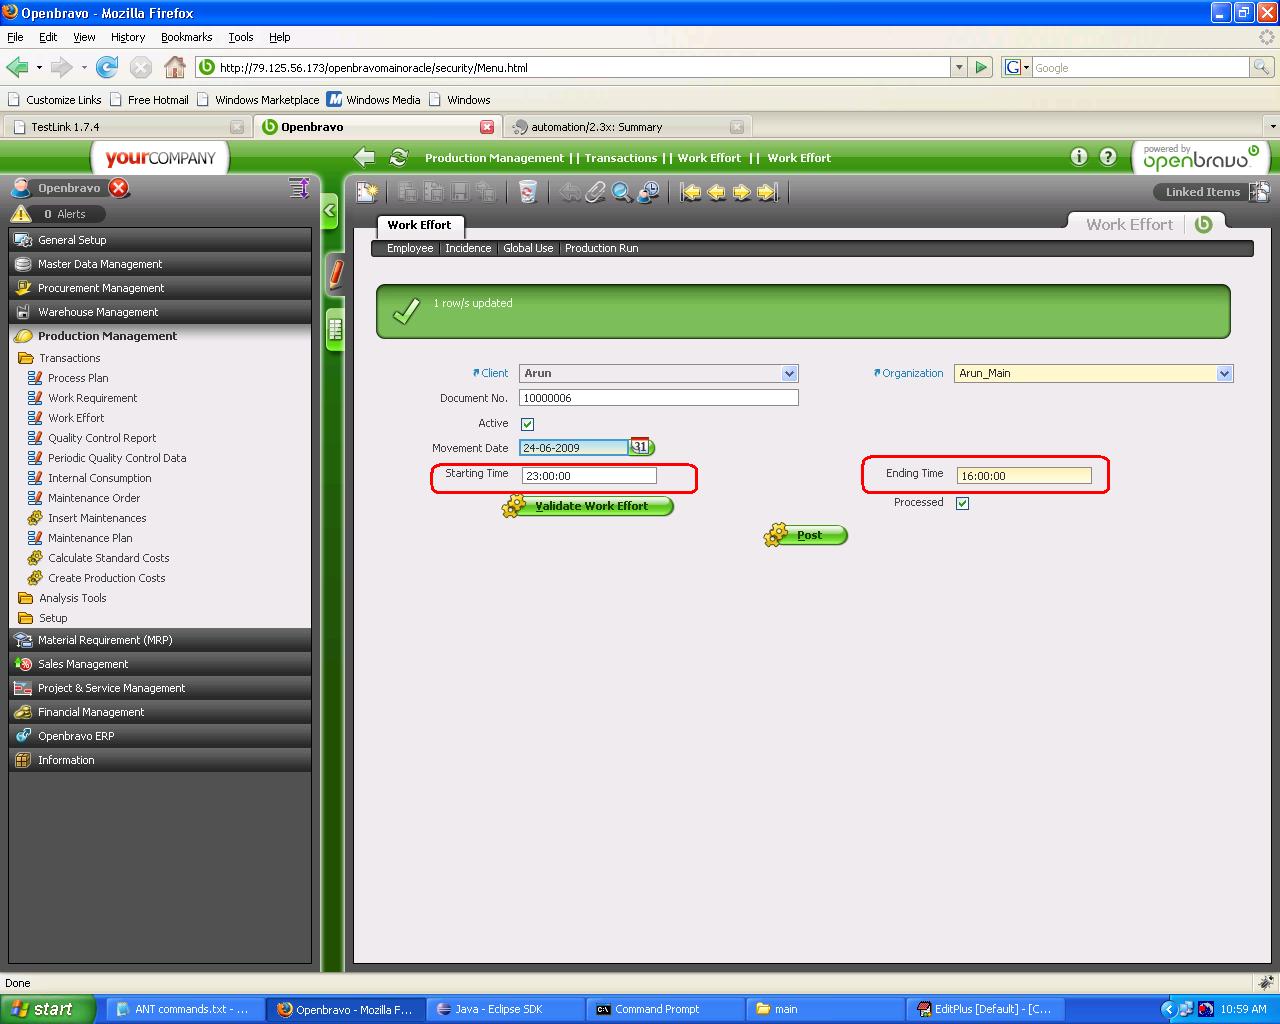This screenshot has height=1024, width=1280.
Task: Open Maintenance Order in the menu tree
Action: tap(94, 498)
